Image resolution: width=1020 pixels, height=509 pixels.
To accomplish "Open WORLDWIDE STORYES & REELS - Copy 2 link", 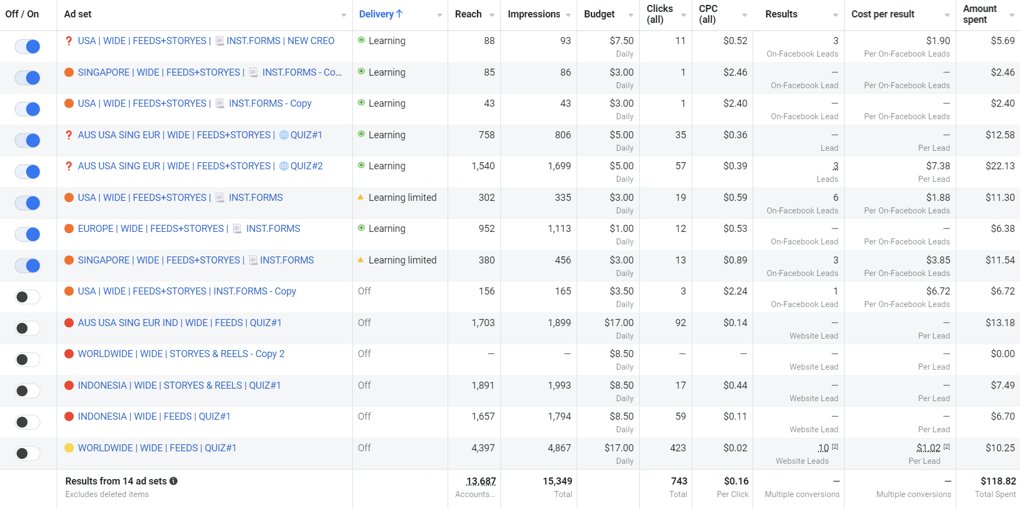I will (181, 354).
